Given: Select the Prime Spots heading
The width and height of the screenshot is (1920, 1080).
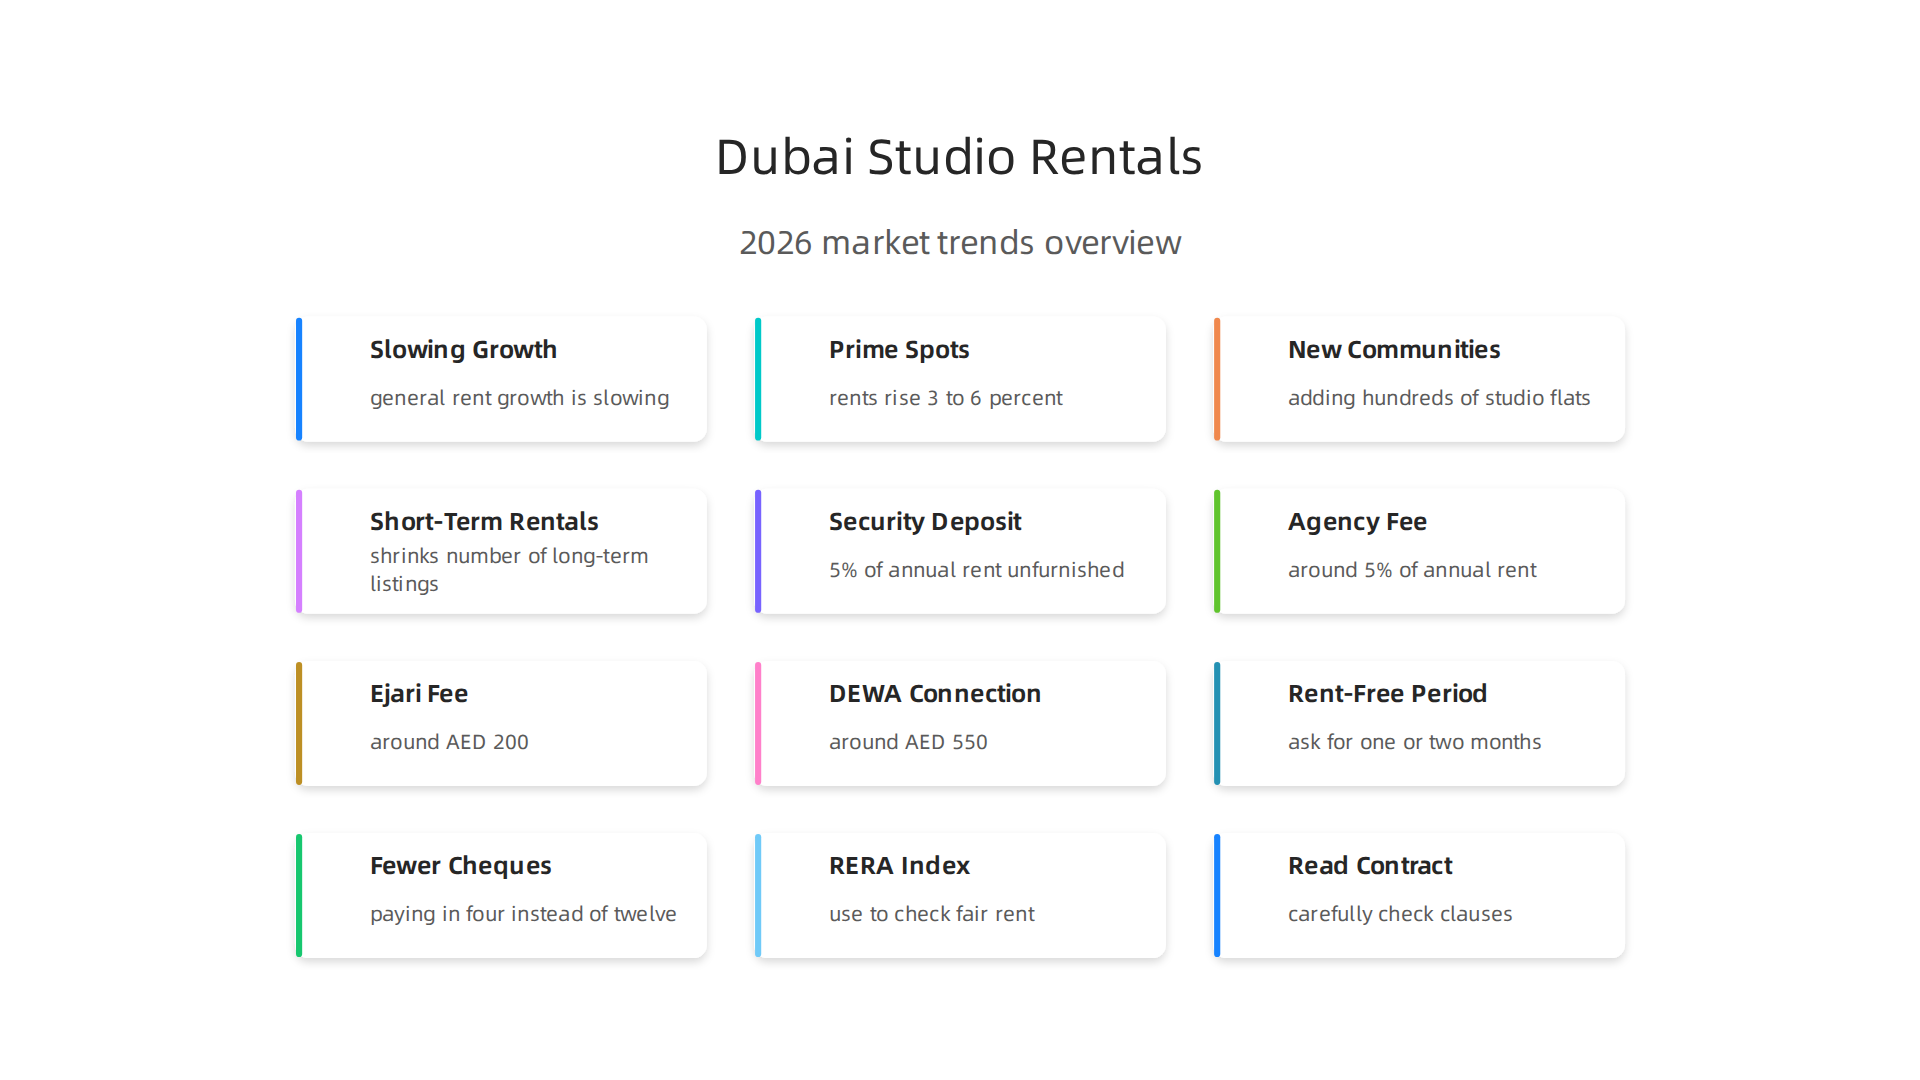Looking at the screenshot, I should pyautogui.click(x=899, y=350).
